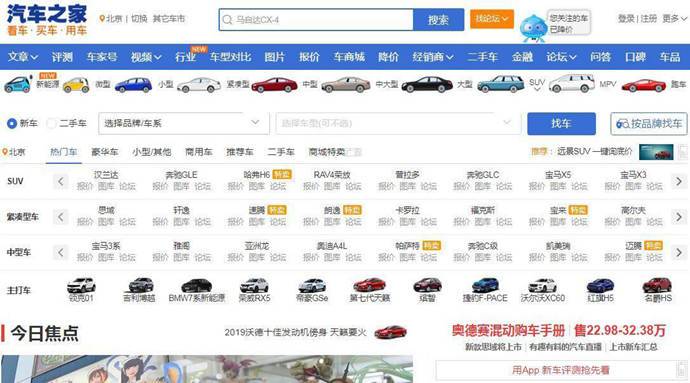Expand the 找论坛 orange dropdown

pyautogui.click(x=492, y=18)
